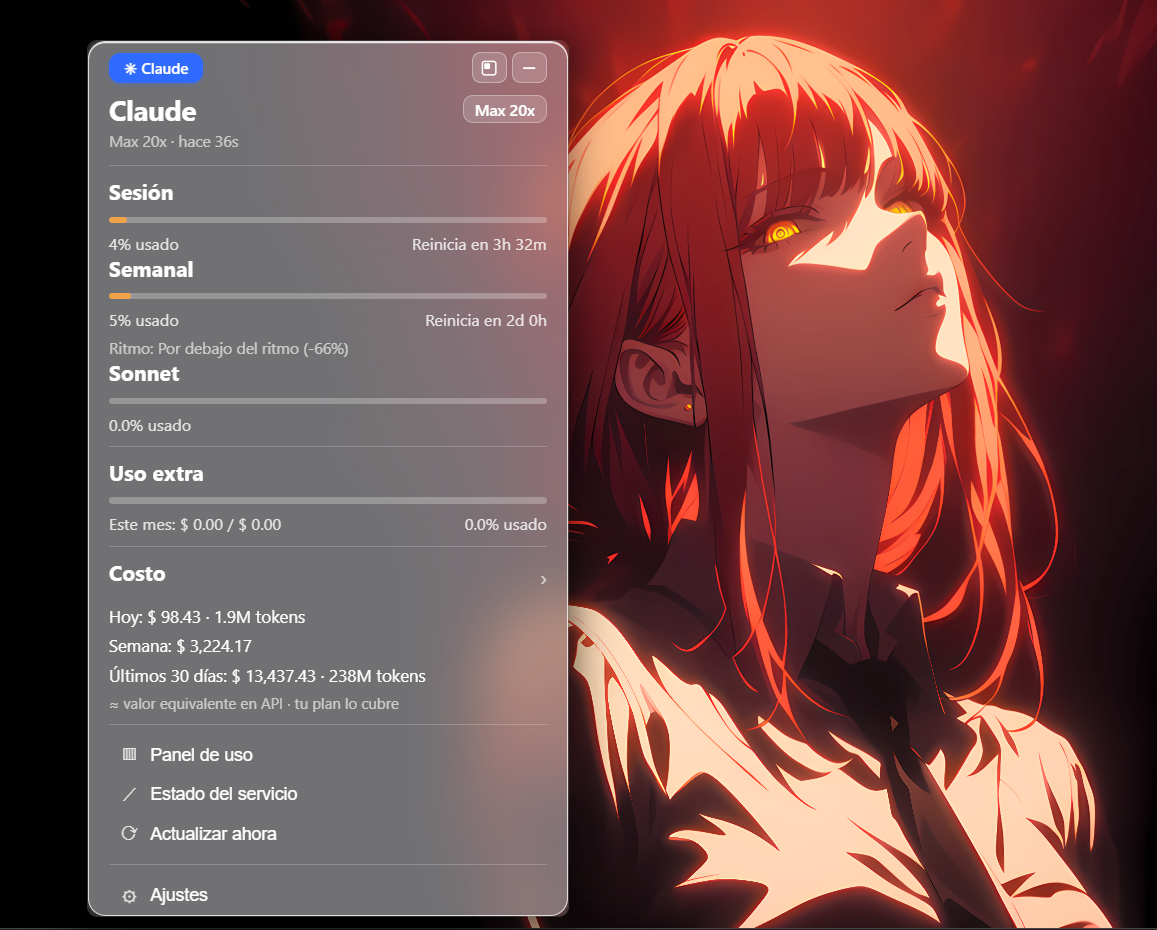Click the Estado del servicio slash icon

click(129, 794)
